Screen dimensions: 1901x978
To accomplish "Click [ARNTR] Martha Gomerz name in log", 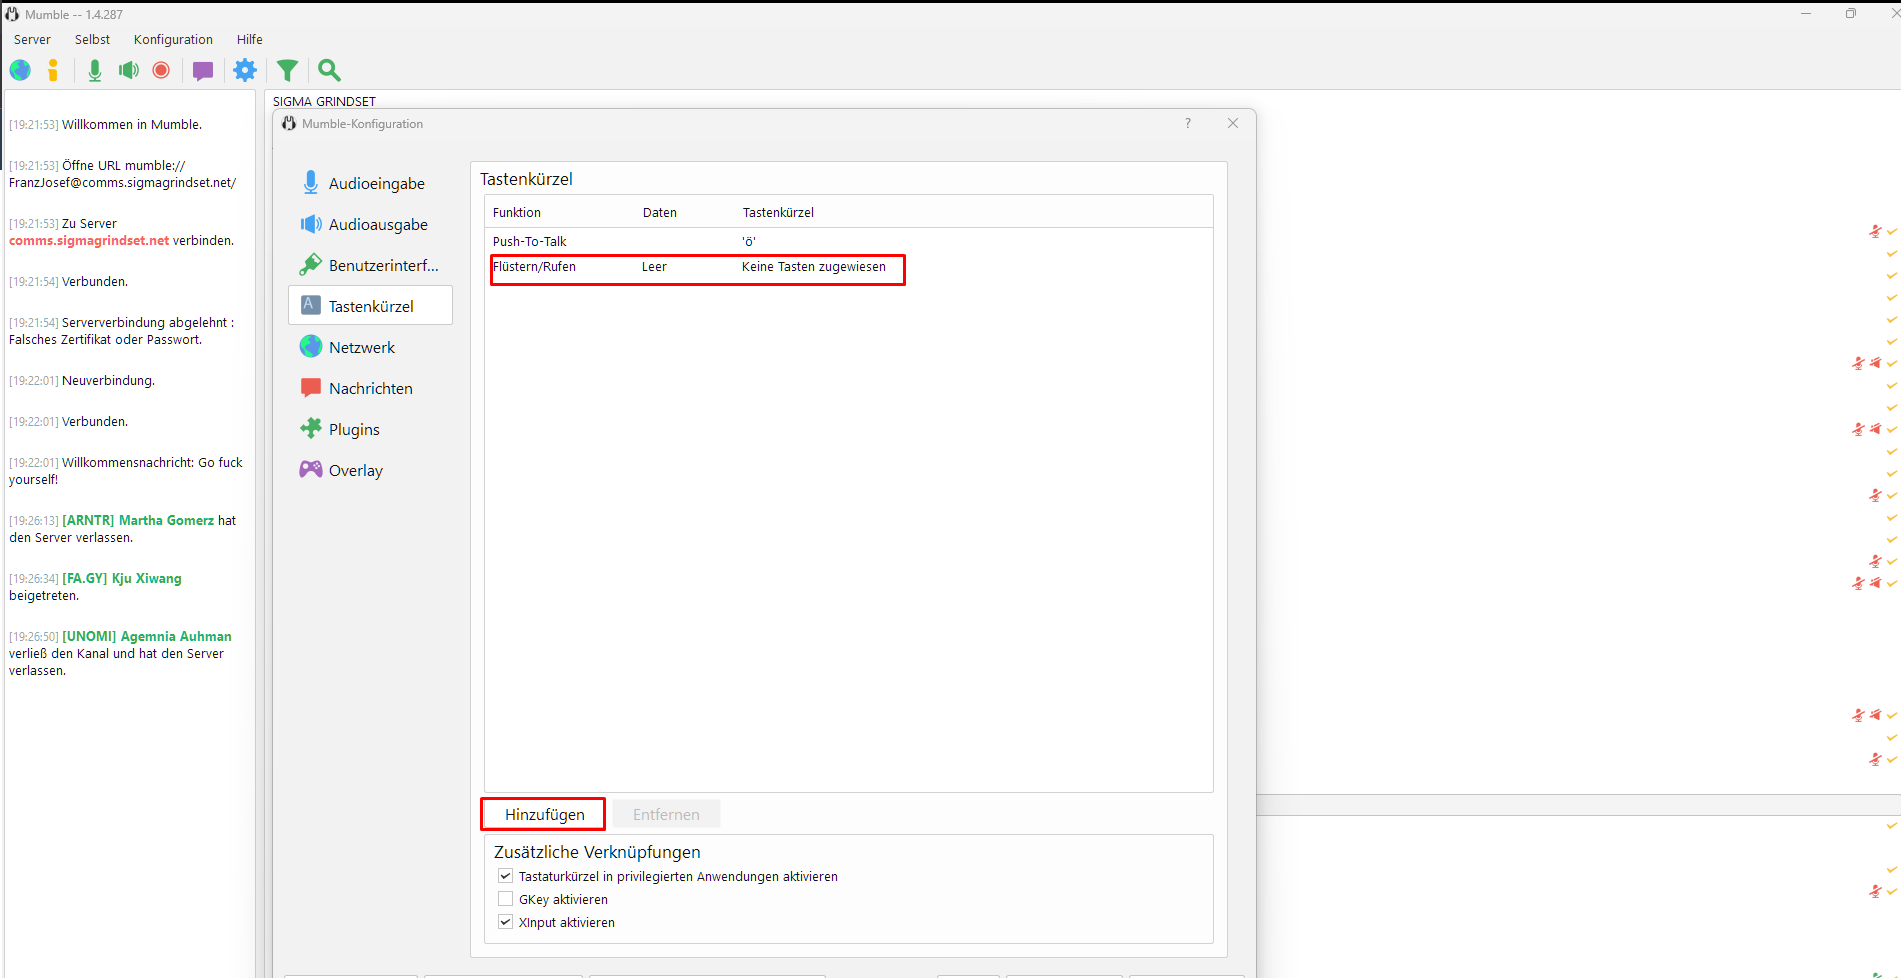I will coord(138,521).
